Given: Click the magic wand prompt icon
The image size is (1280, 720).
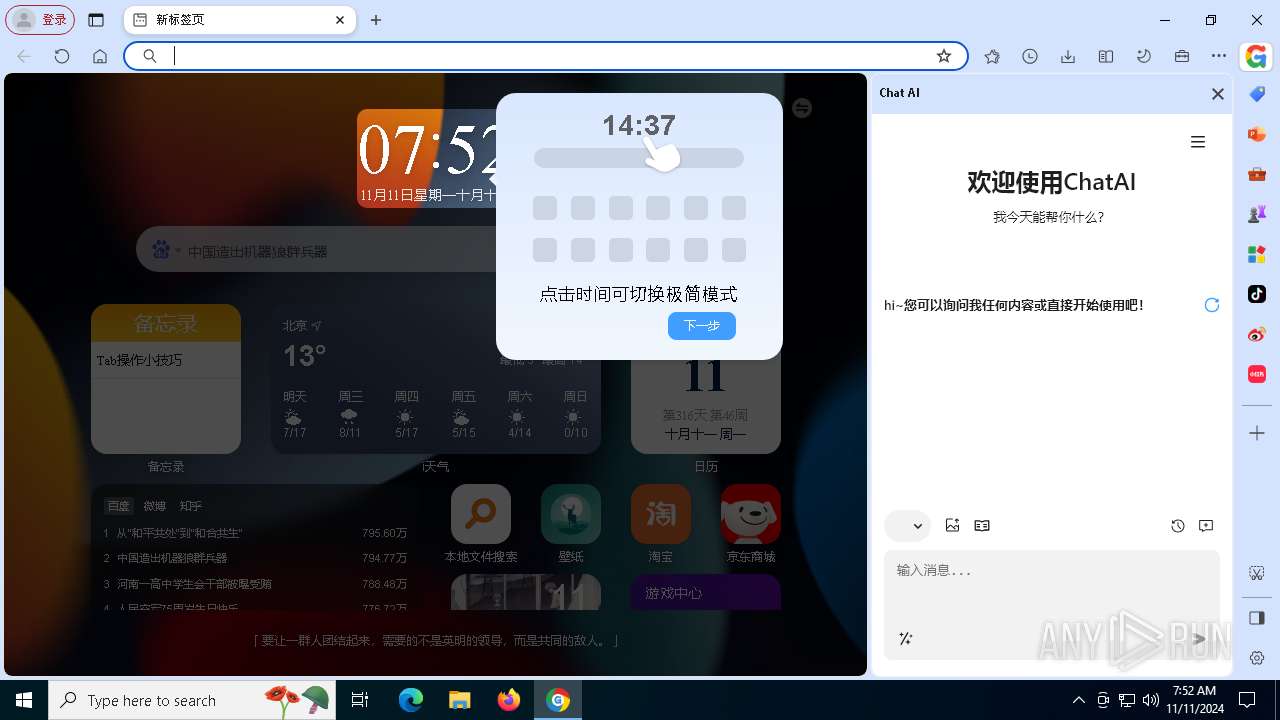Looking at the screenshot, I should (x=906, y=639).
